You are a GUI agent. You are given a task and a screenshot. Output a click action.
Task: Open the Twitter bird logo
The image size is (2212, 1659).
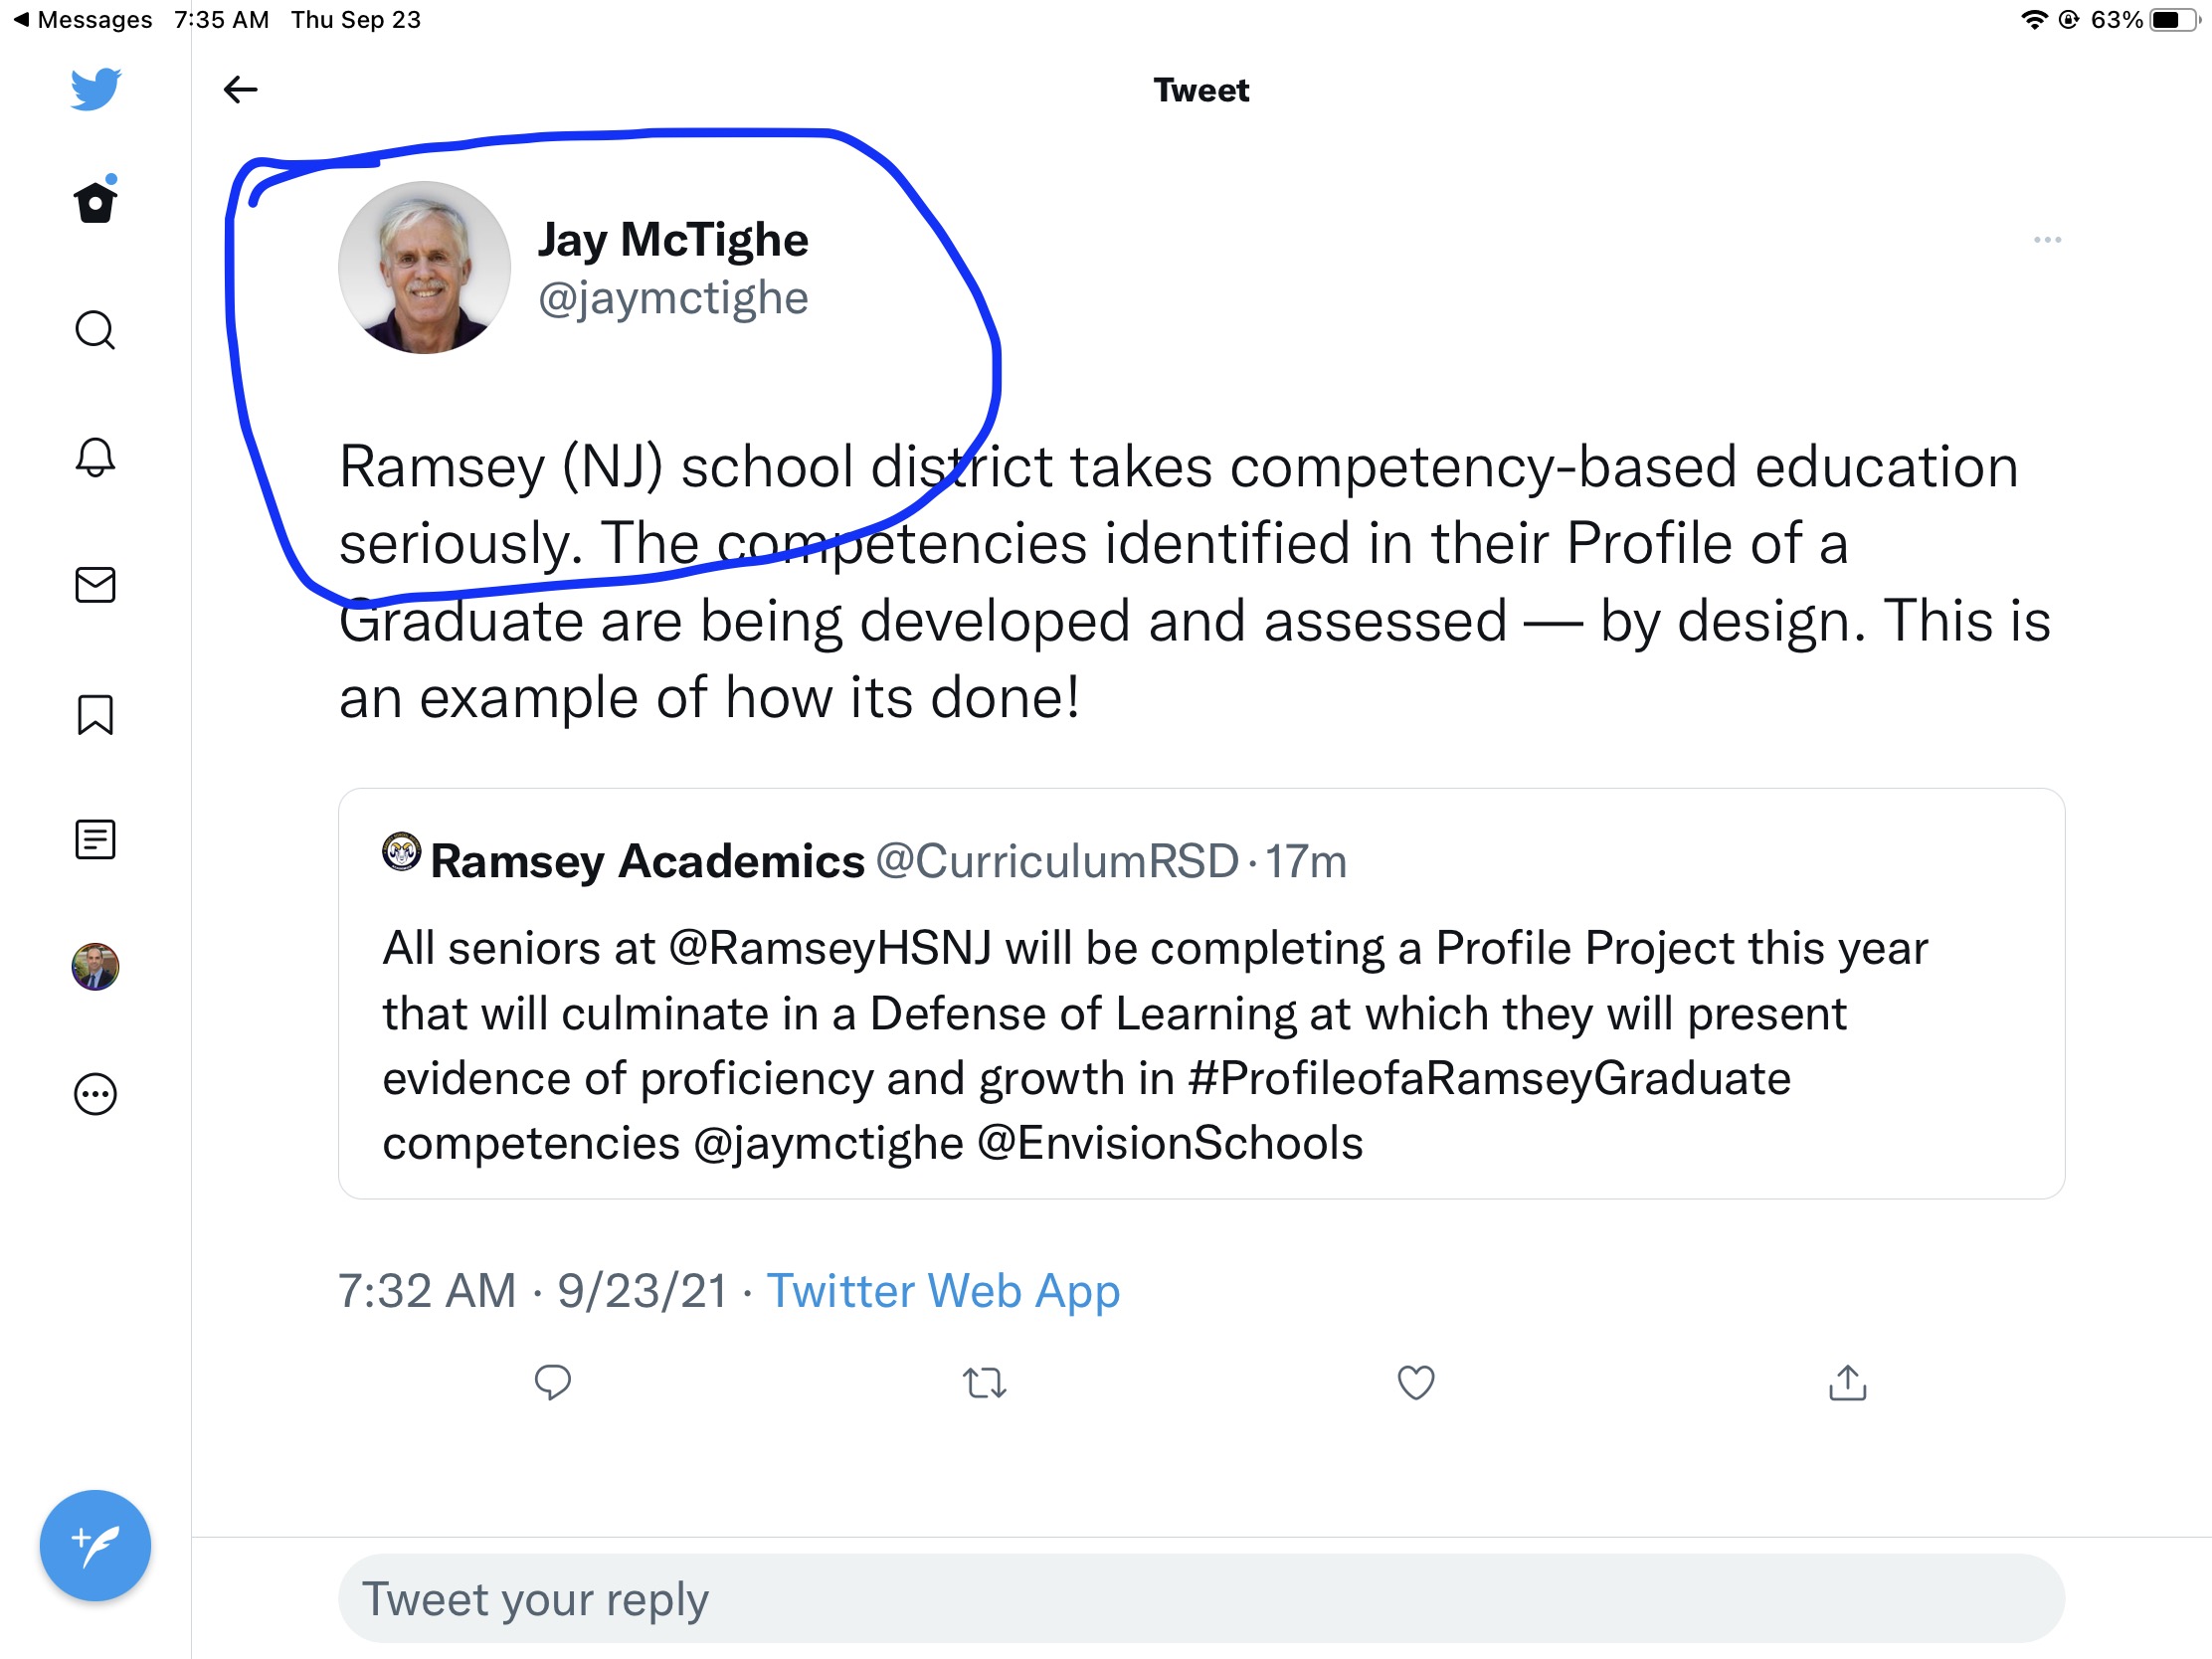96,89
